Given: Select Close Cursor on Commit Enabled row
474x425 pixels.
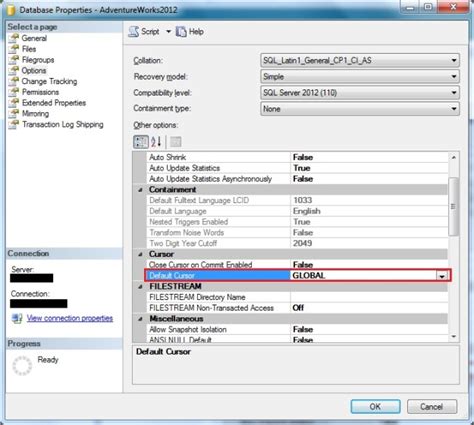Looking at the screenshot, I should click(297, 265).
